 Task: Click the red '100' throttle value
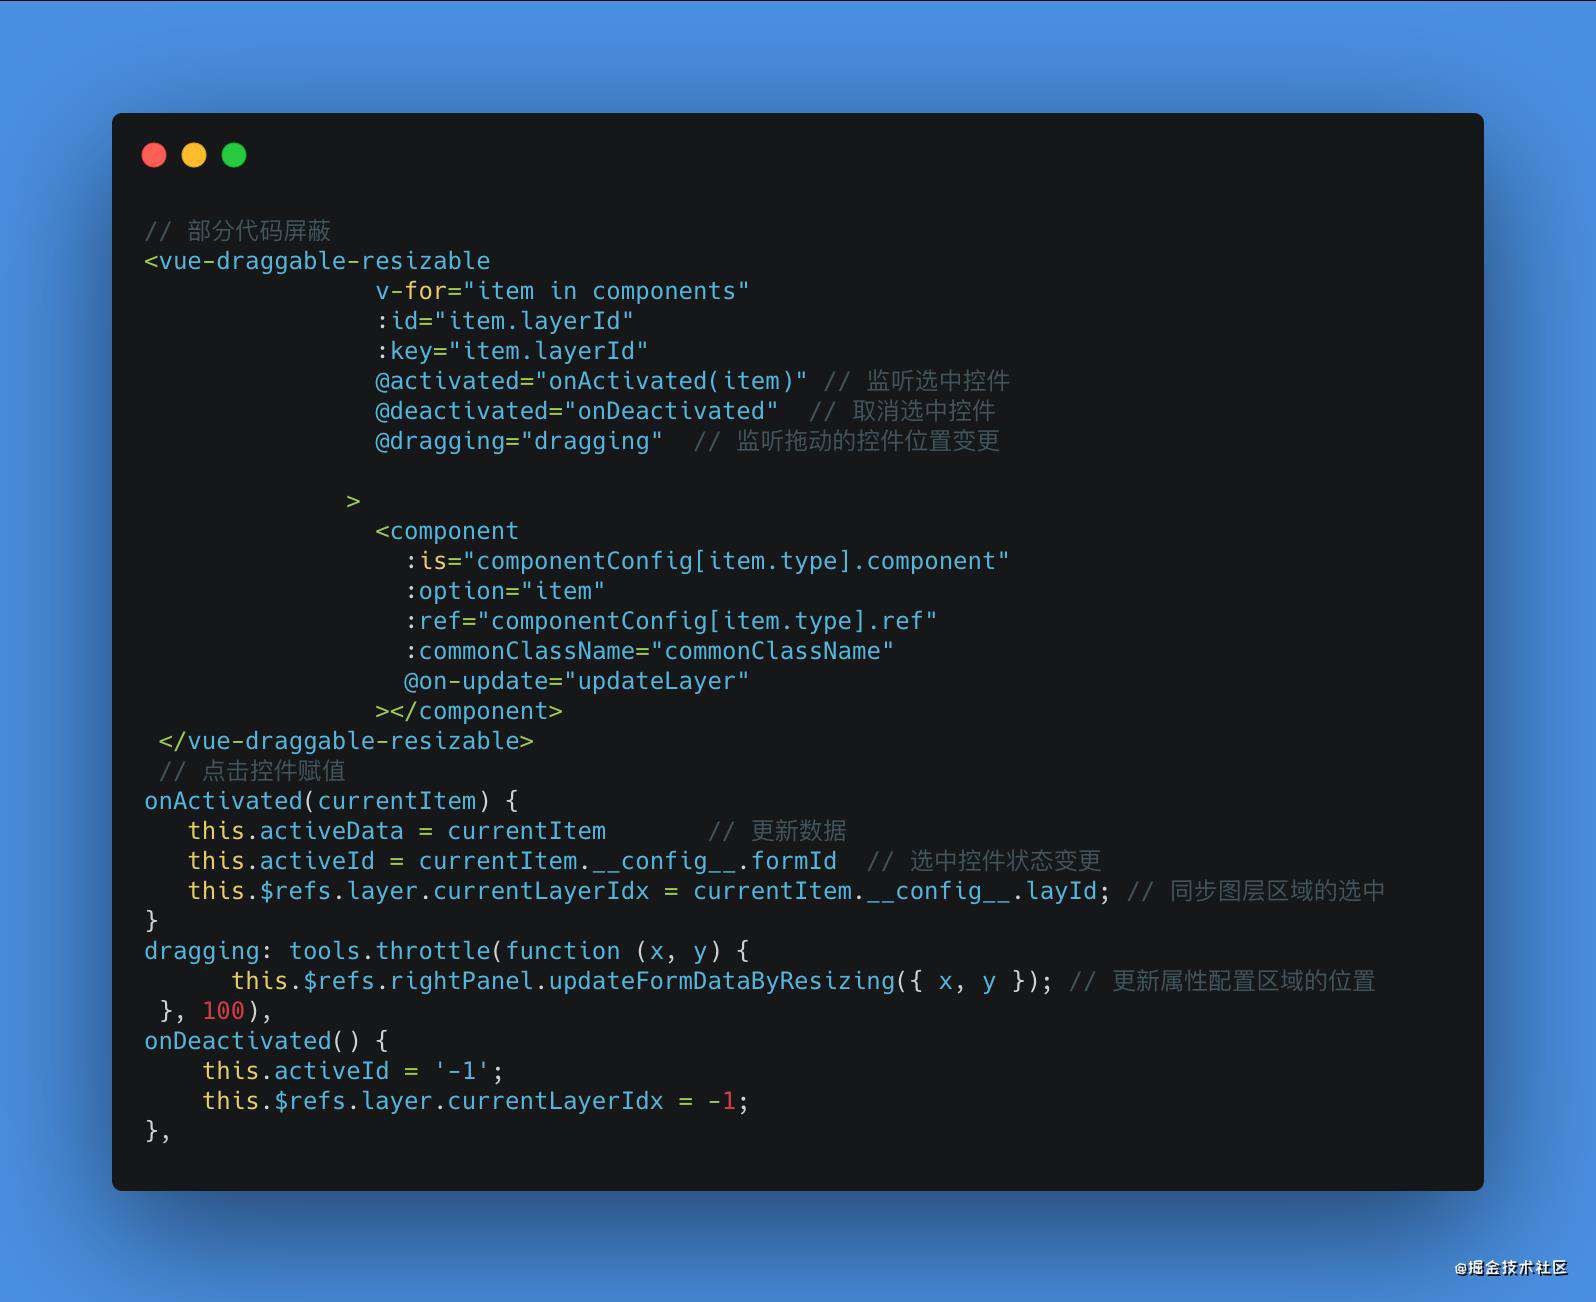pyautogui.click(x=223, y=1011)
